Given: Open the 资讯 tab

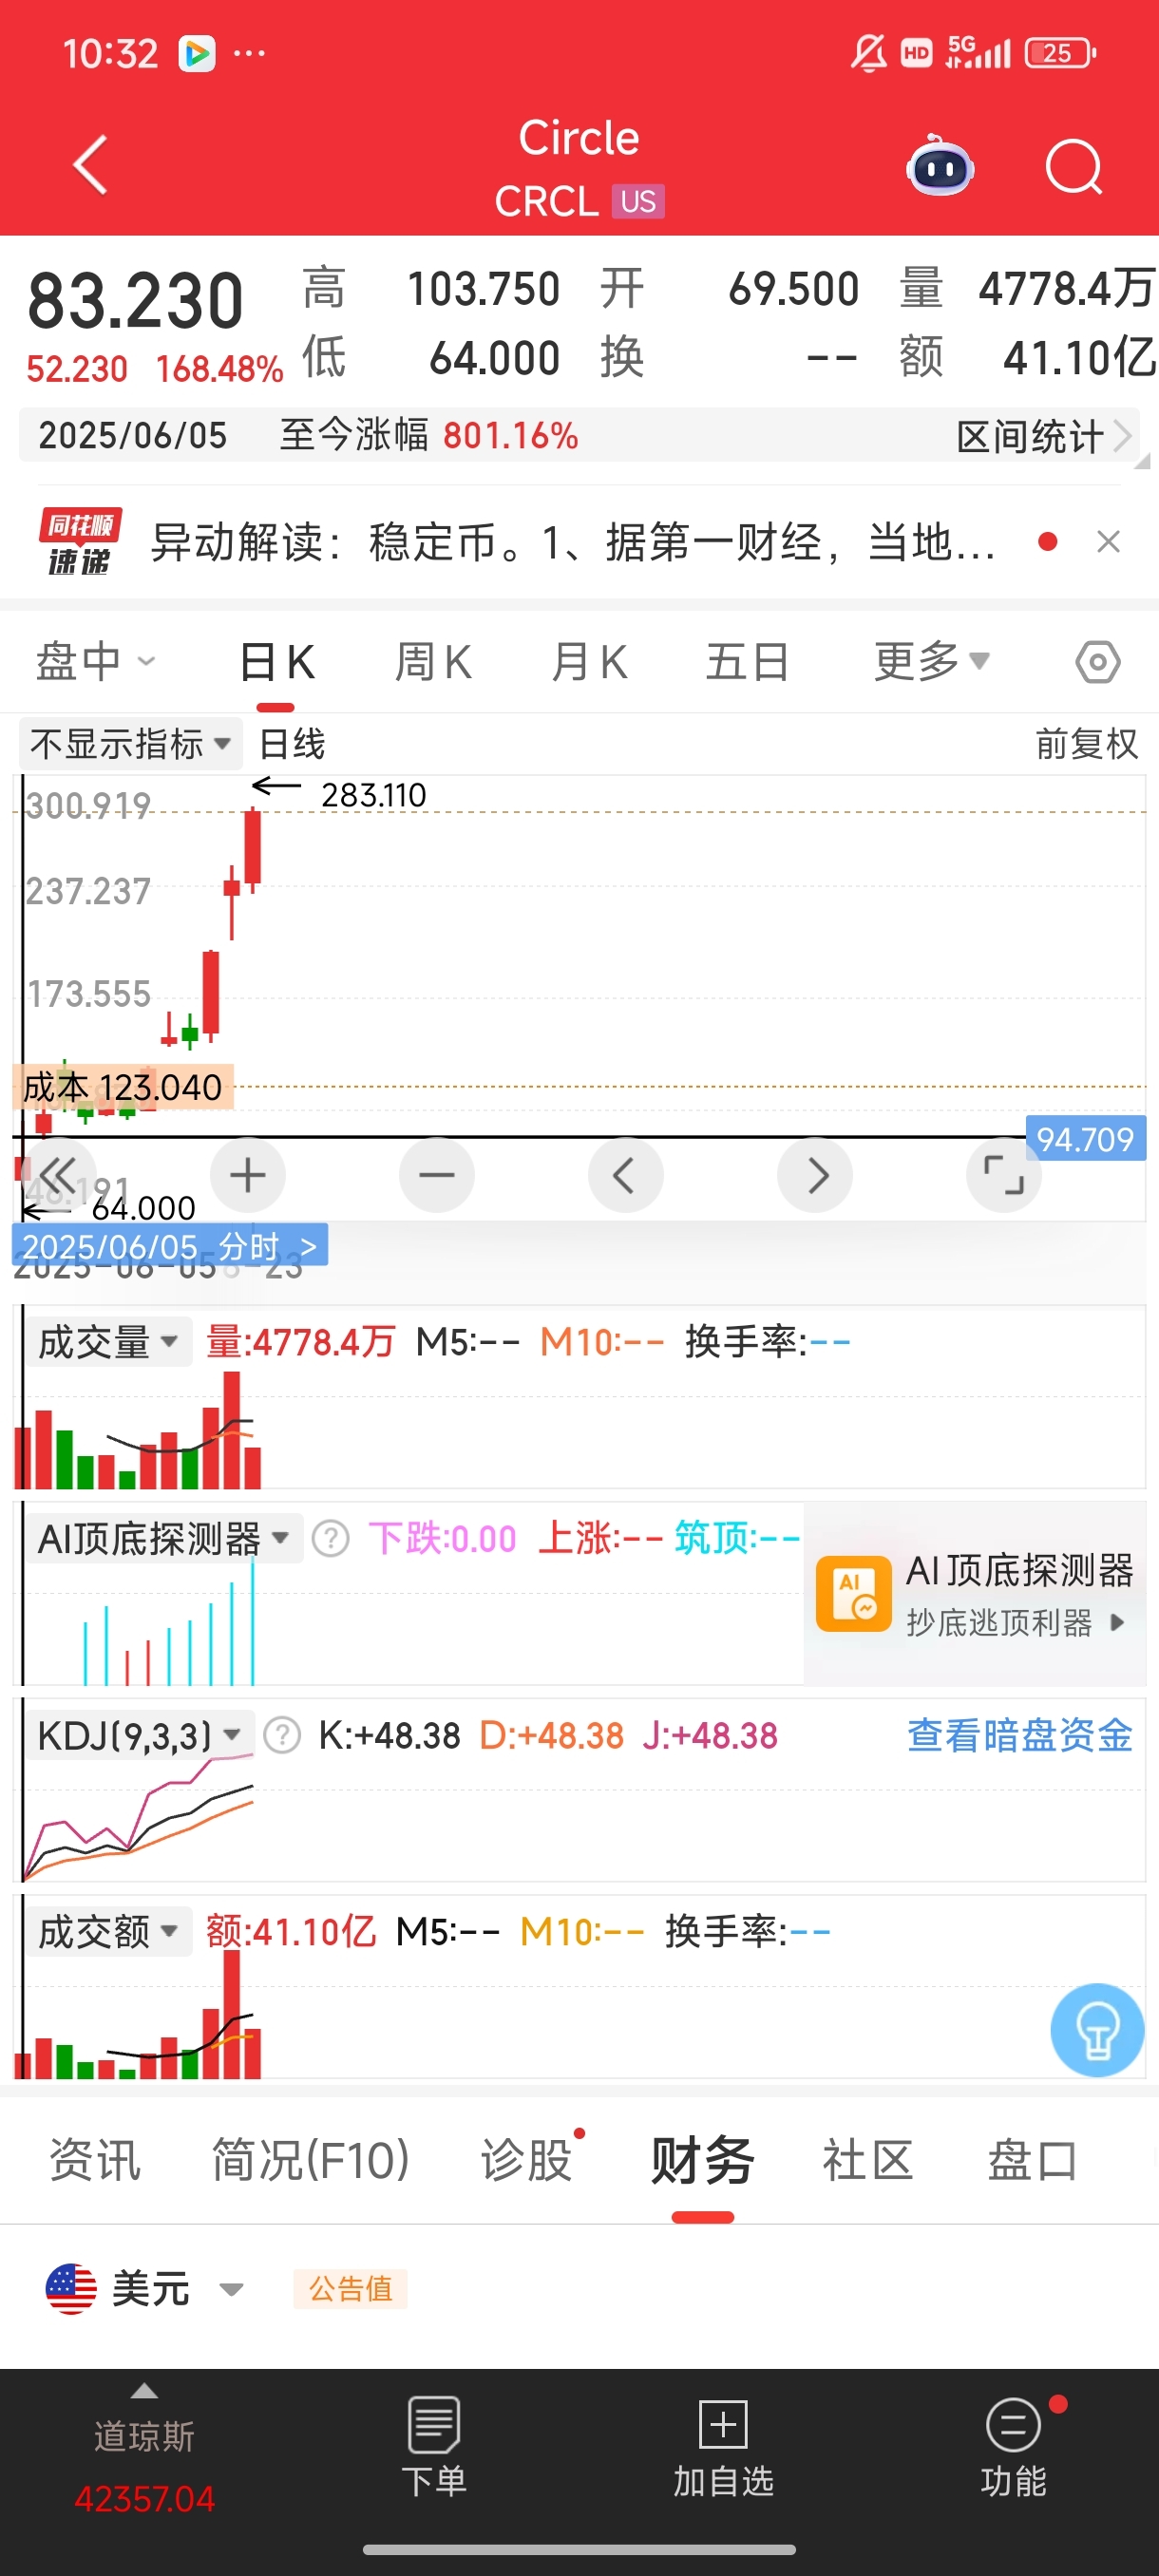Looking at the screenshot, I should tap(95, 2160).
